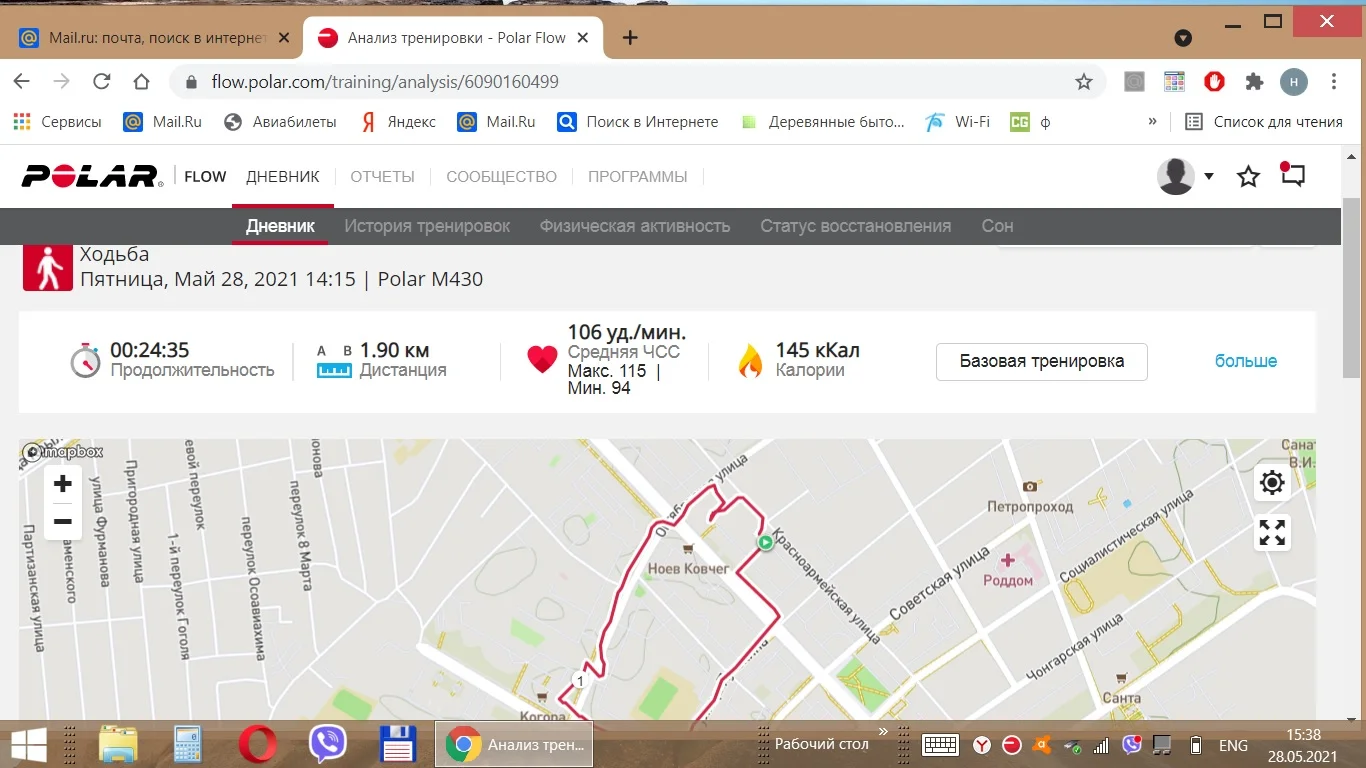Screen dimensions: 1366x768
Task: Select the ДНЕВНИК top navigation item
Action: [x=283, y=177]
